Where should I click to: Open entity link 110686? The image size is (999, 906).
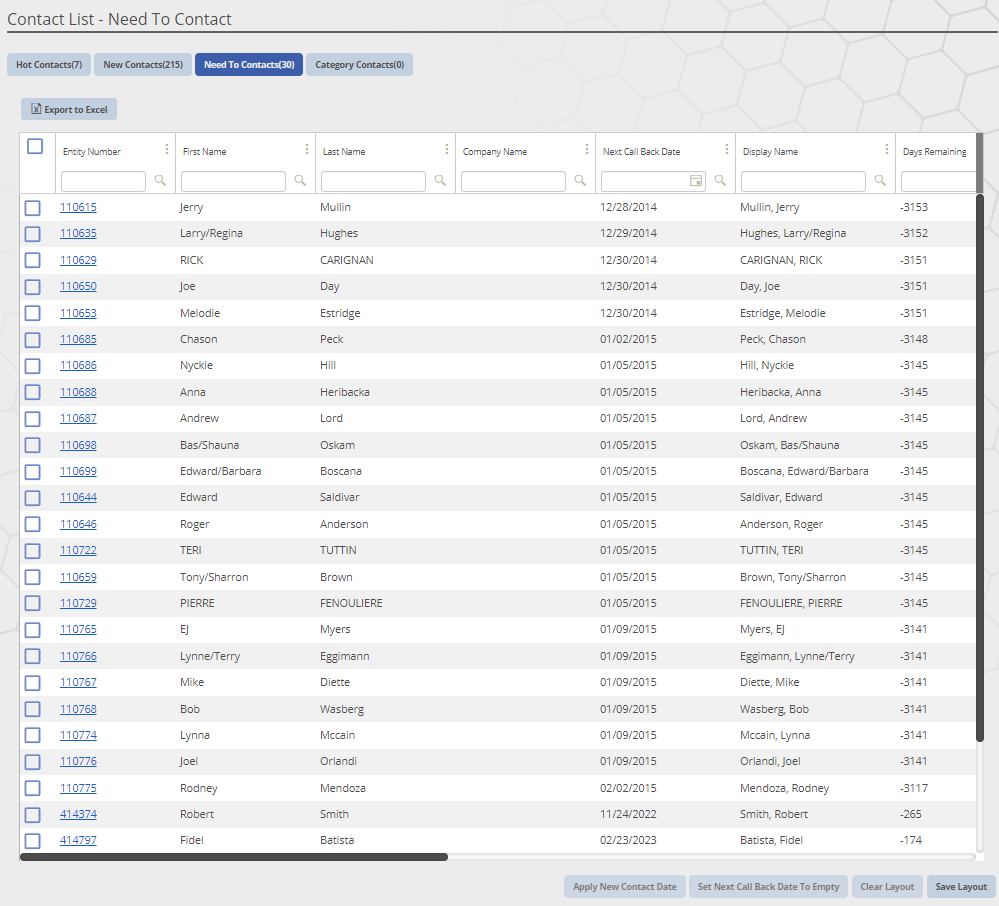coord(78,365)
